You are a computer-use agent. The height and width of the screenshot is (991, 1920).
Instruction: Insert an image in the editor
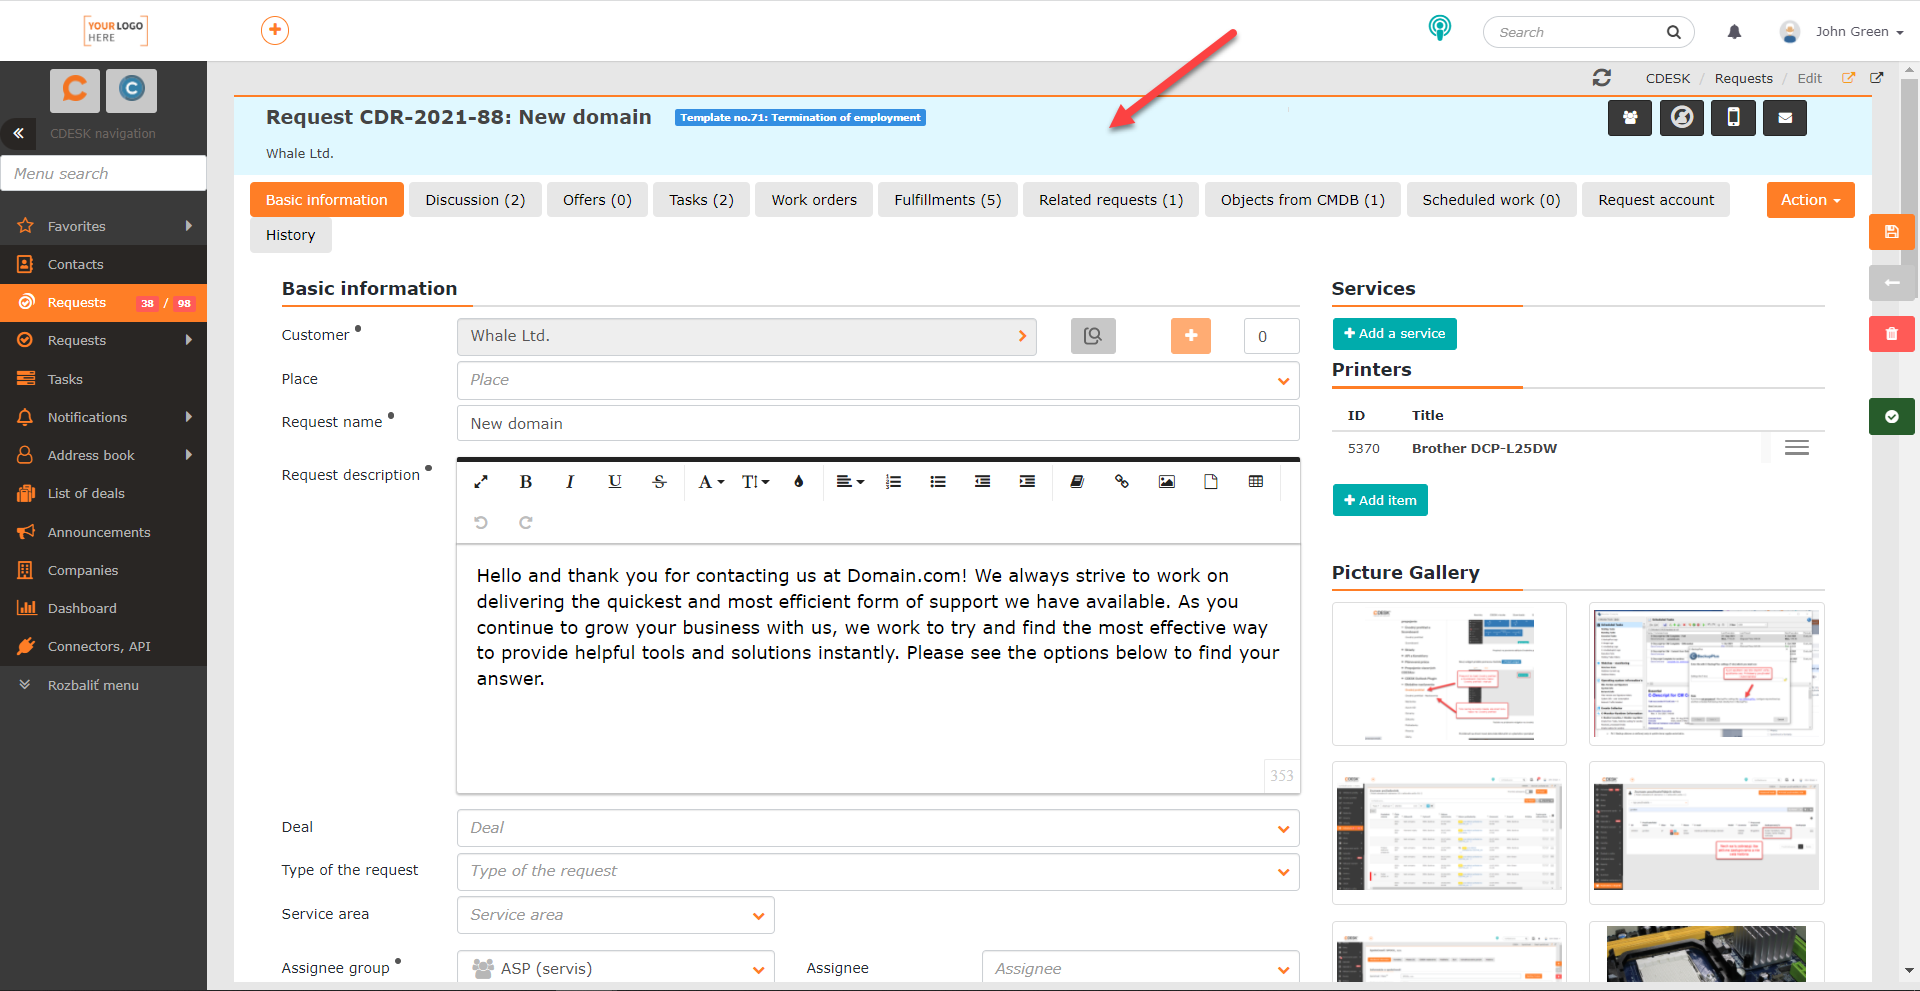1167,482
